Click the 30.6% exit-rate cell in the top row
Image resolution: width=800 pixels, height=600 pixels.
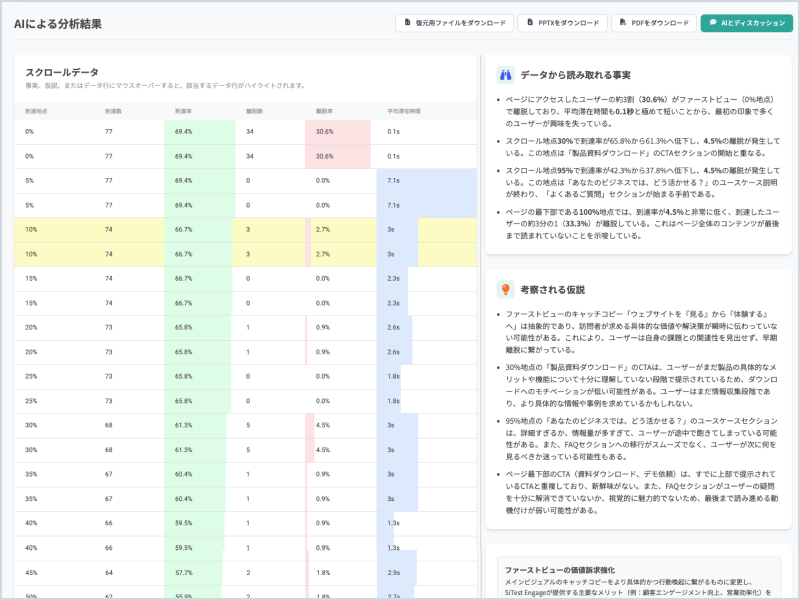coord(324,131)
